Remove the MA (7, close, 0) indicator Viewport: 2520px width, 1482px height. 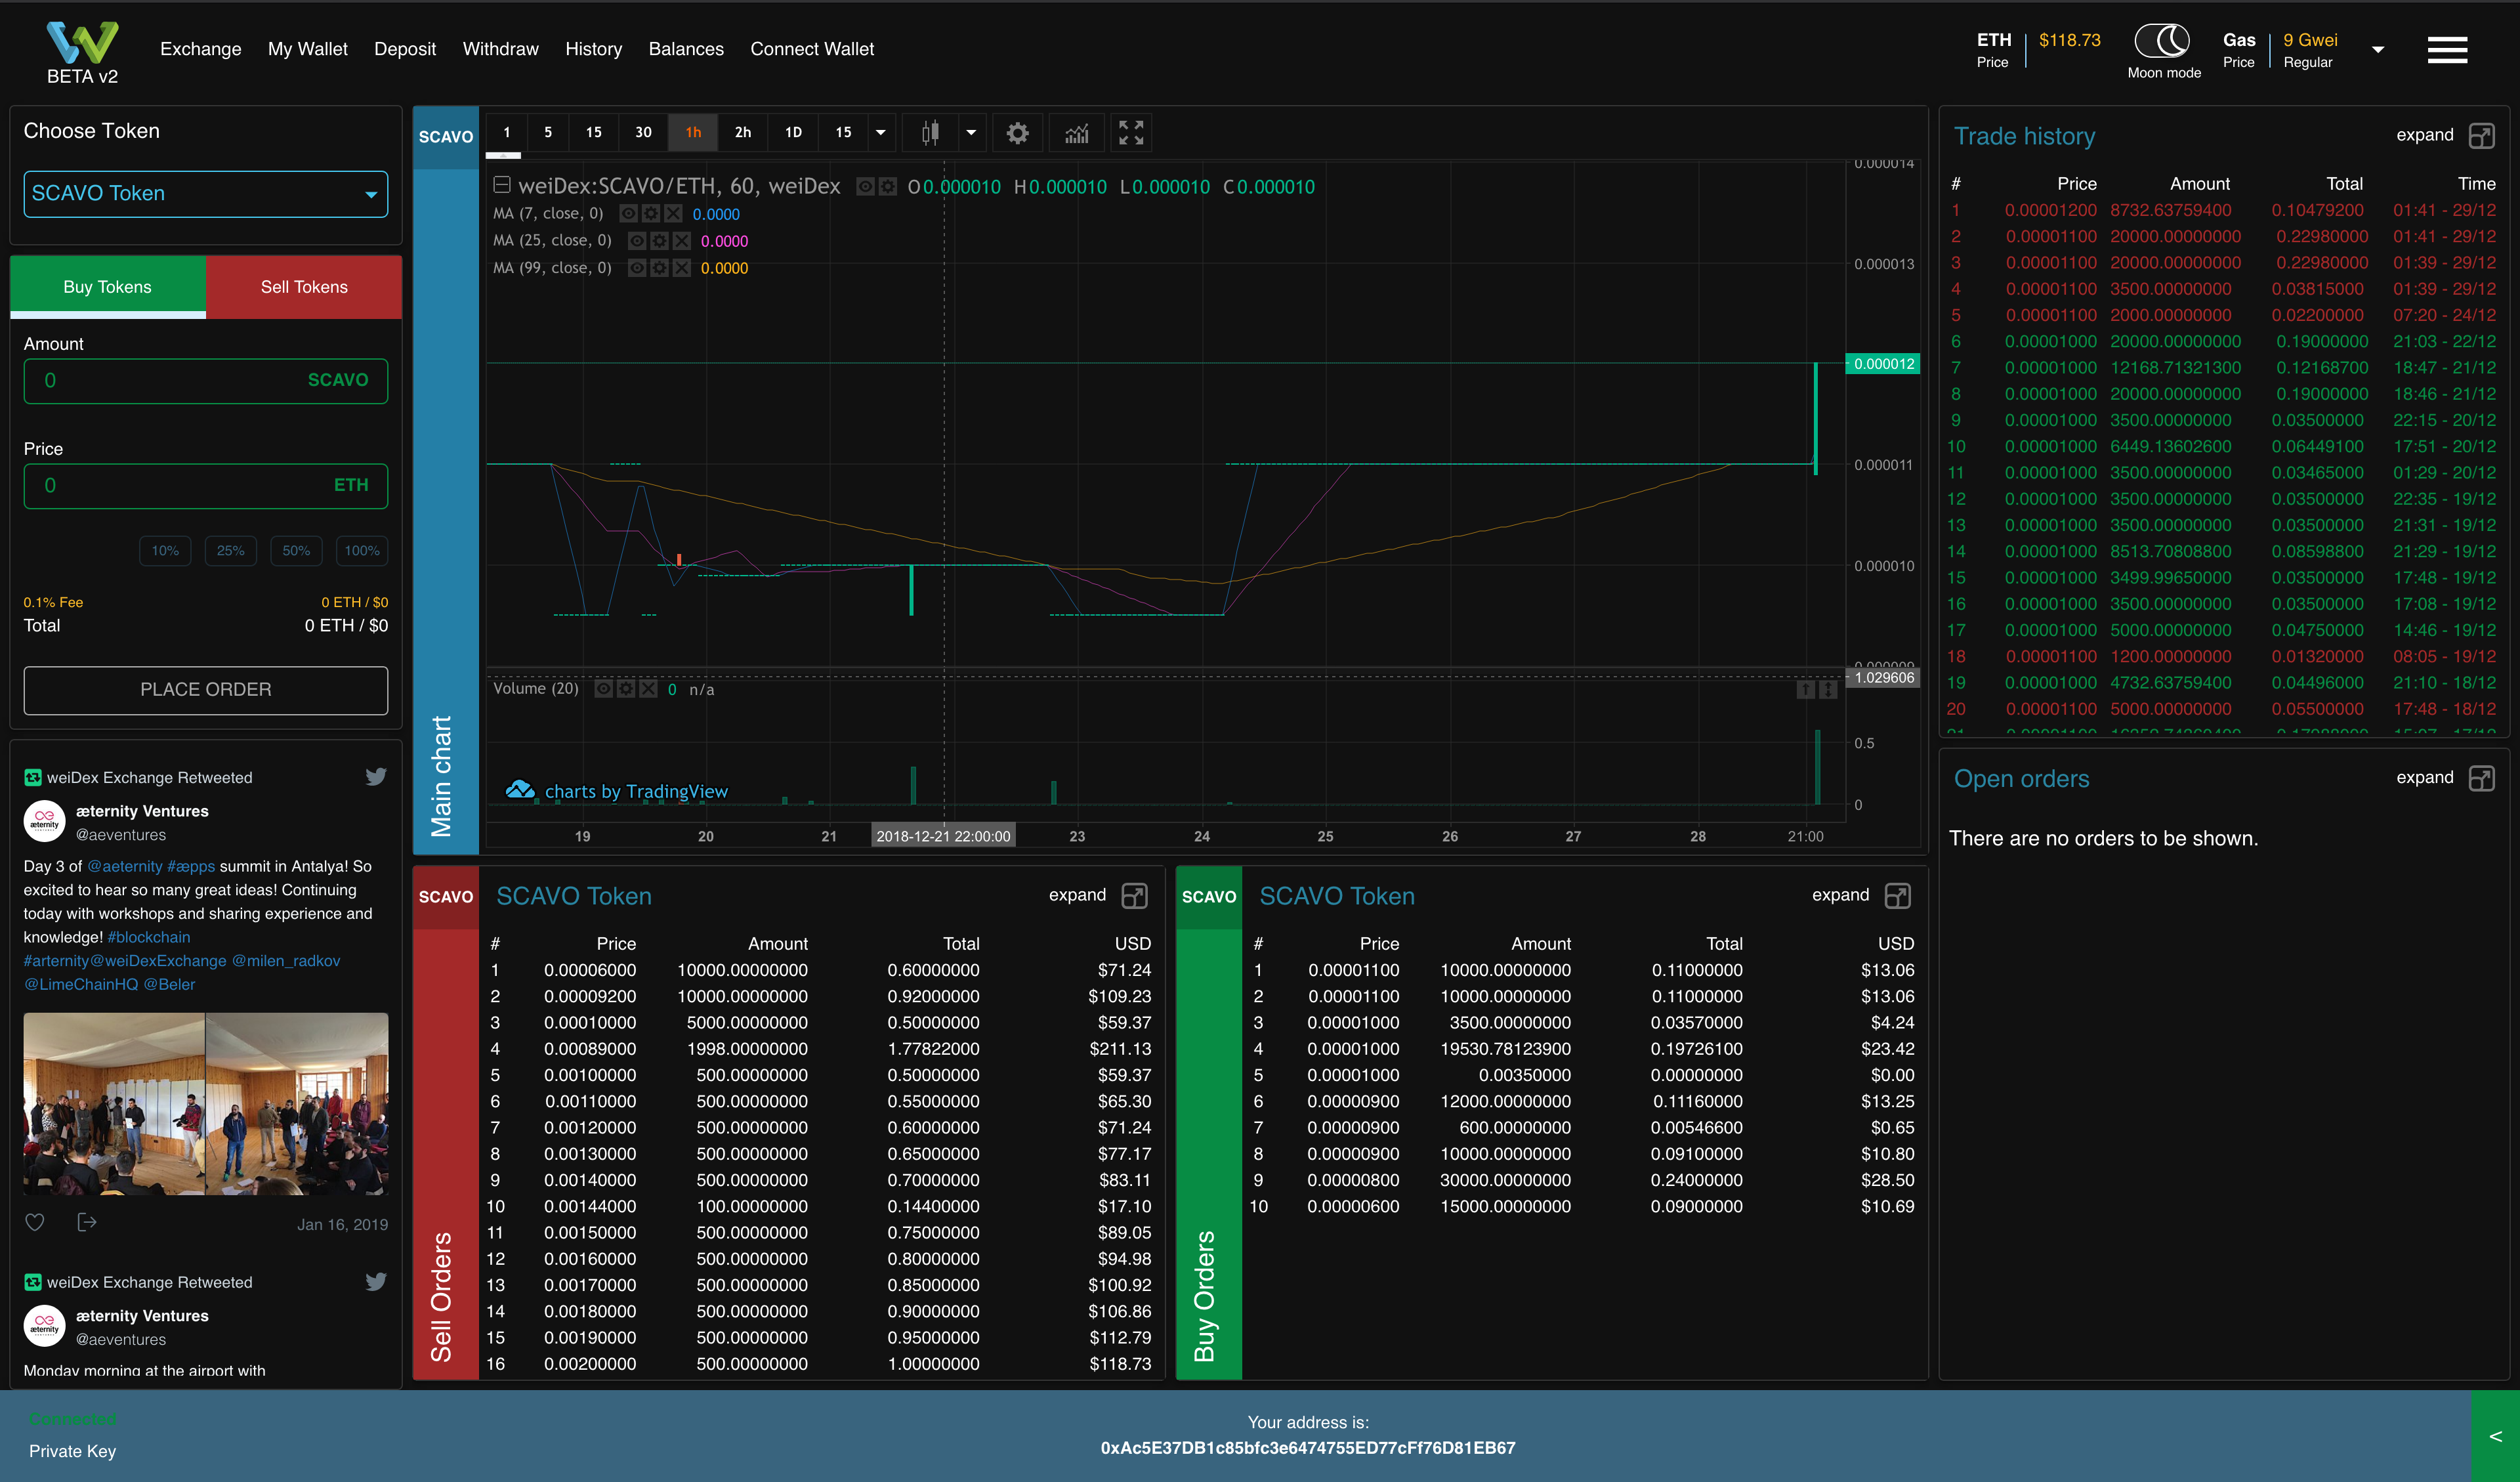(x=674, y=214)
